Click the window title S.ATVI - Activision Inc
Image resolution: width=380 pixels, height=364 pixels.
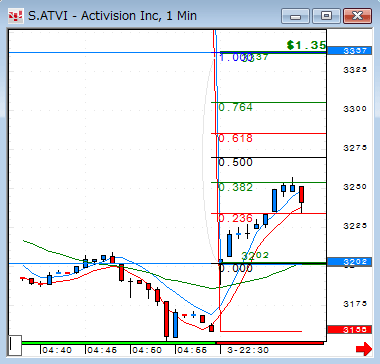(112, 16)
